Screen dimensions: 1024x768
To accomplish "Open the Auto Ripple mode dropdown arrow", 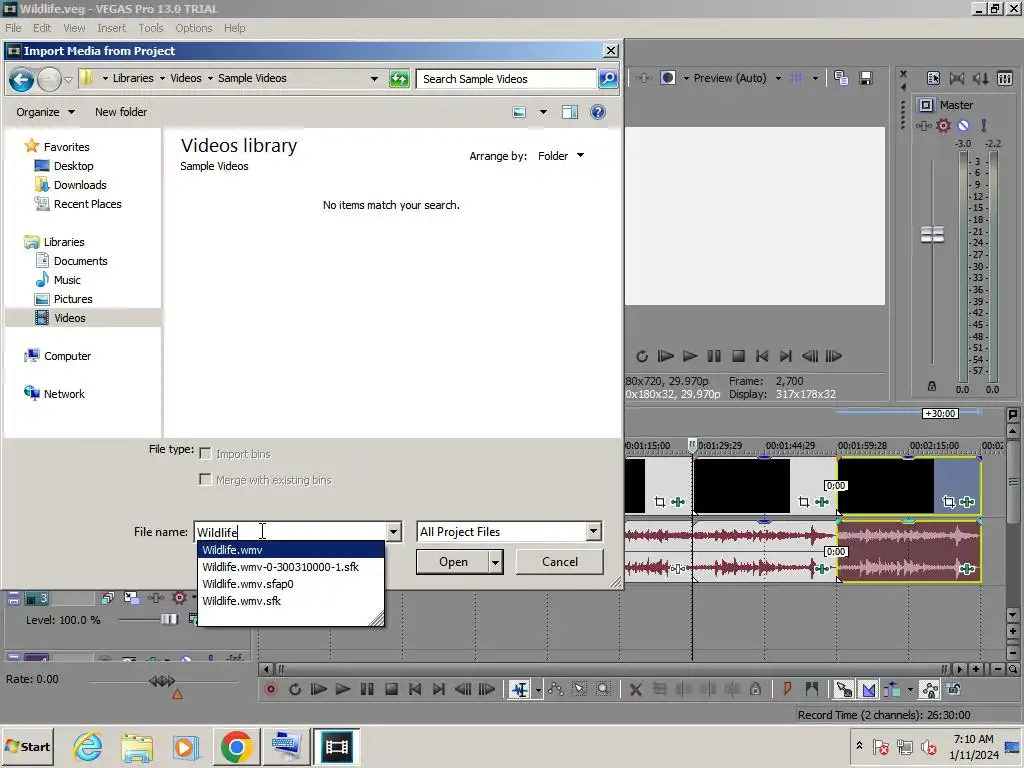I will [910, 690].
